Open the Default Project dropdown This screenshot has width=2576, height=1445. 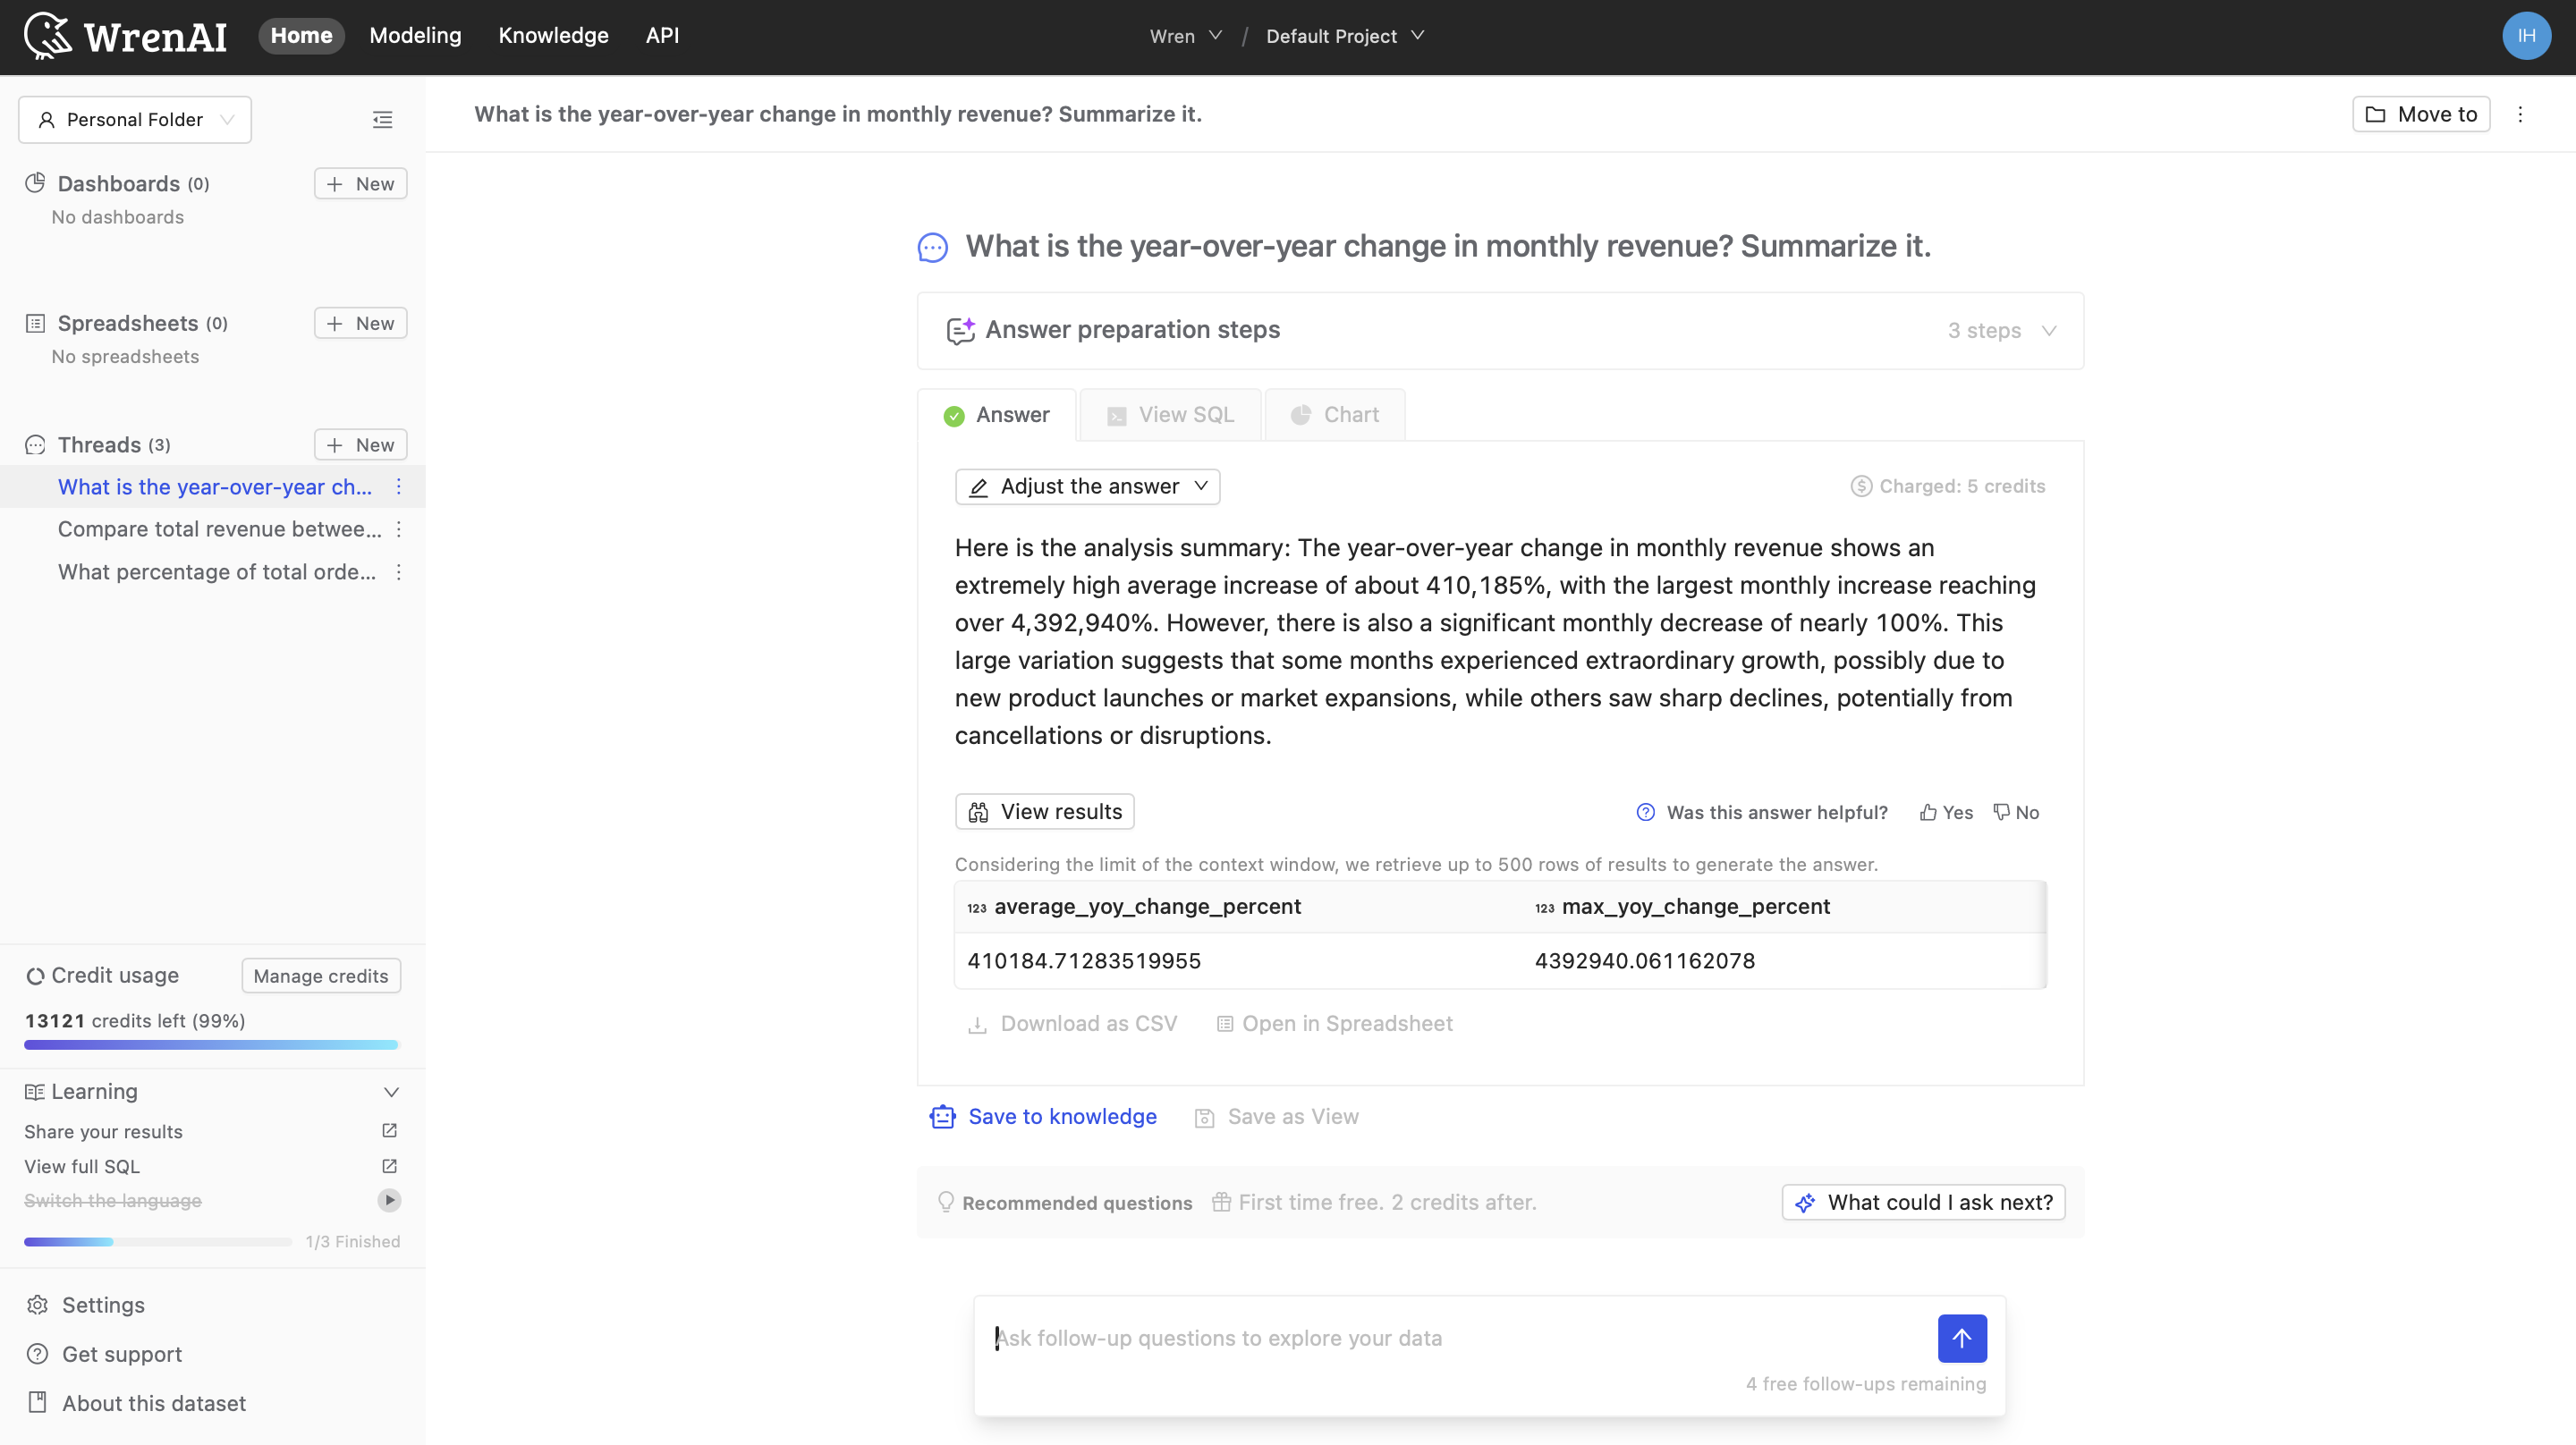1344,36
